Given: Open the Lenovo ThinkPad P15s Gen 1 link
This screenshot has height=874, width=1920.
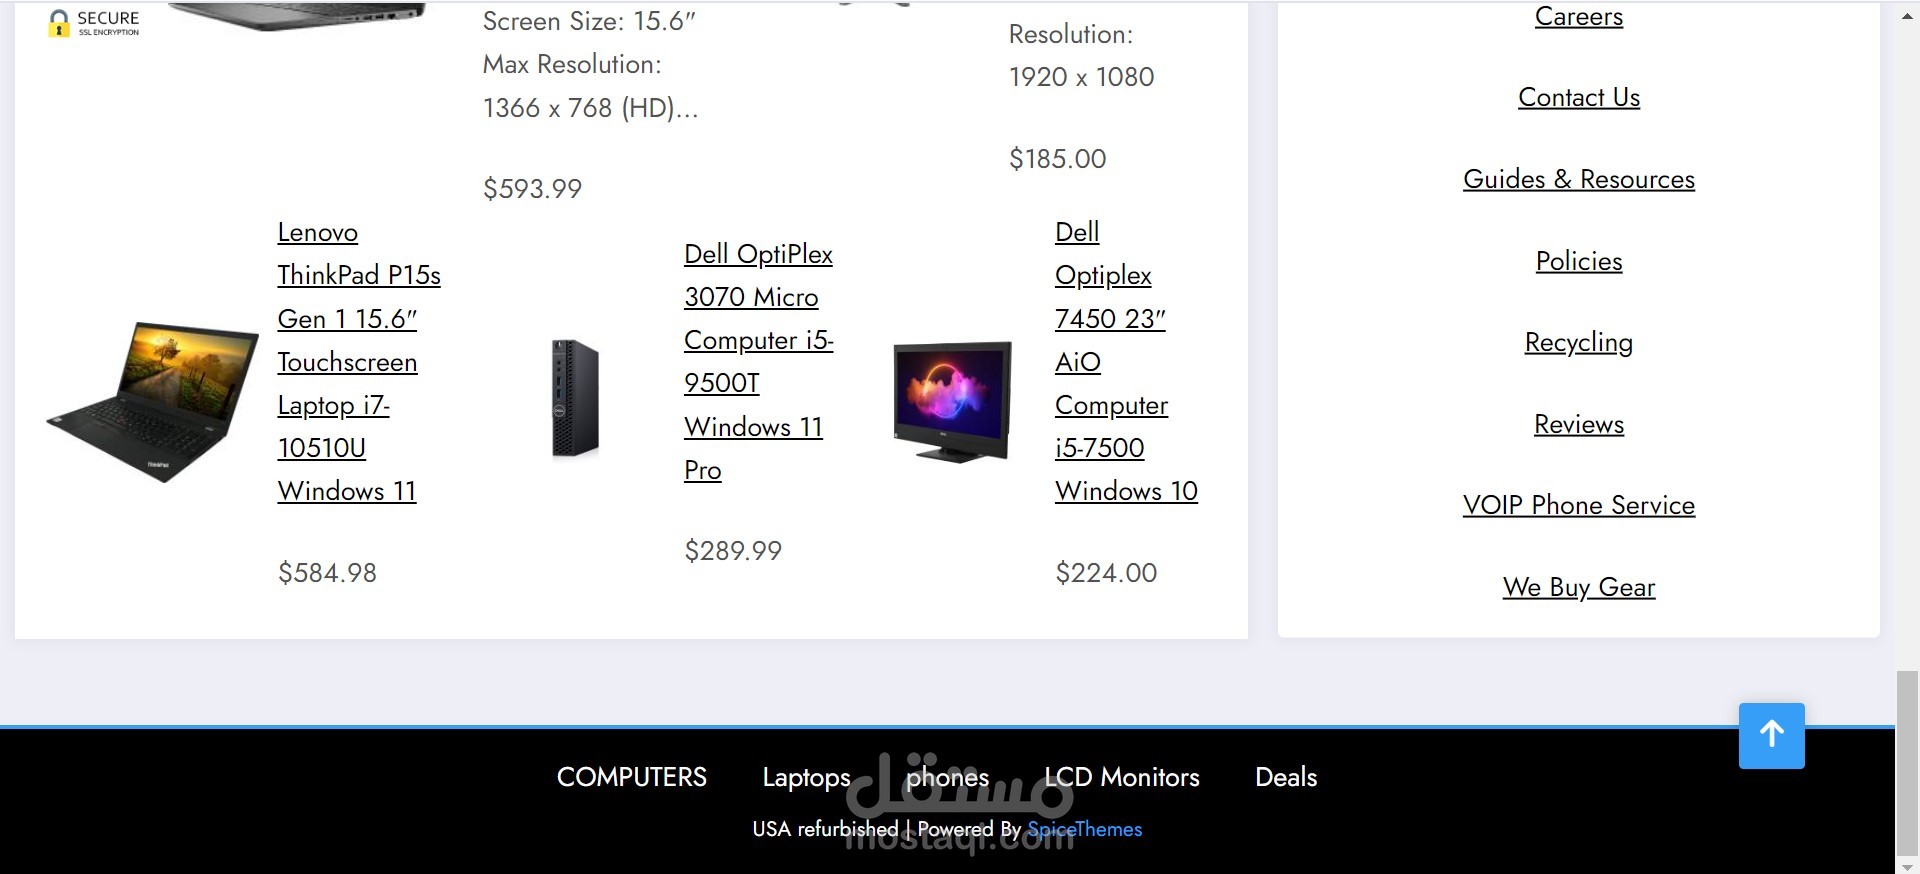Looking at the screenshot, I should [x=359, y=361].
